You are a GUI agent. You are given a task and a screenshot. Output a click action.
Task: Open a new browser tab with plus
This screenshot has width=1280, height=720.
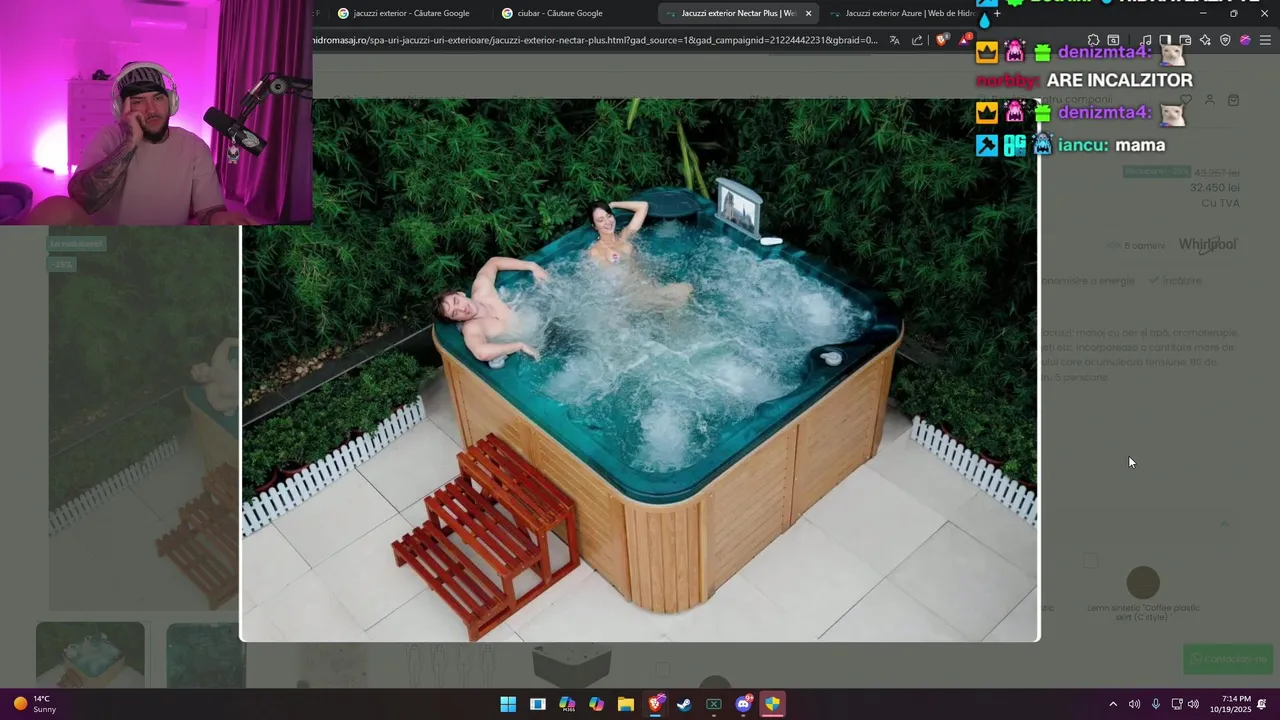(x=997, y=13)
